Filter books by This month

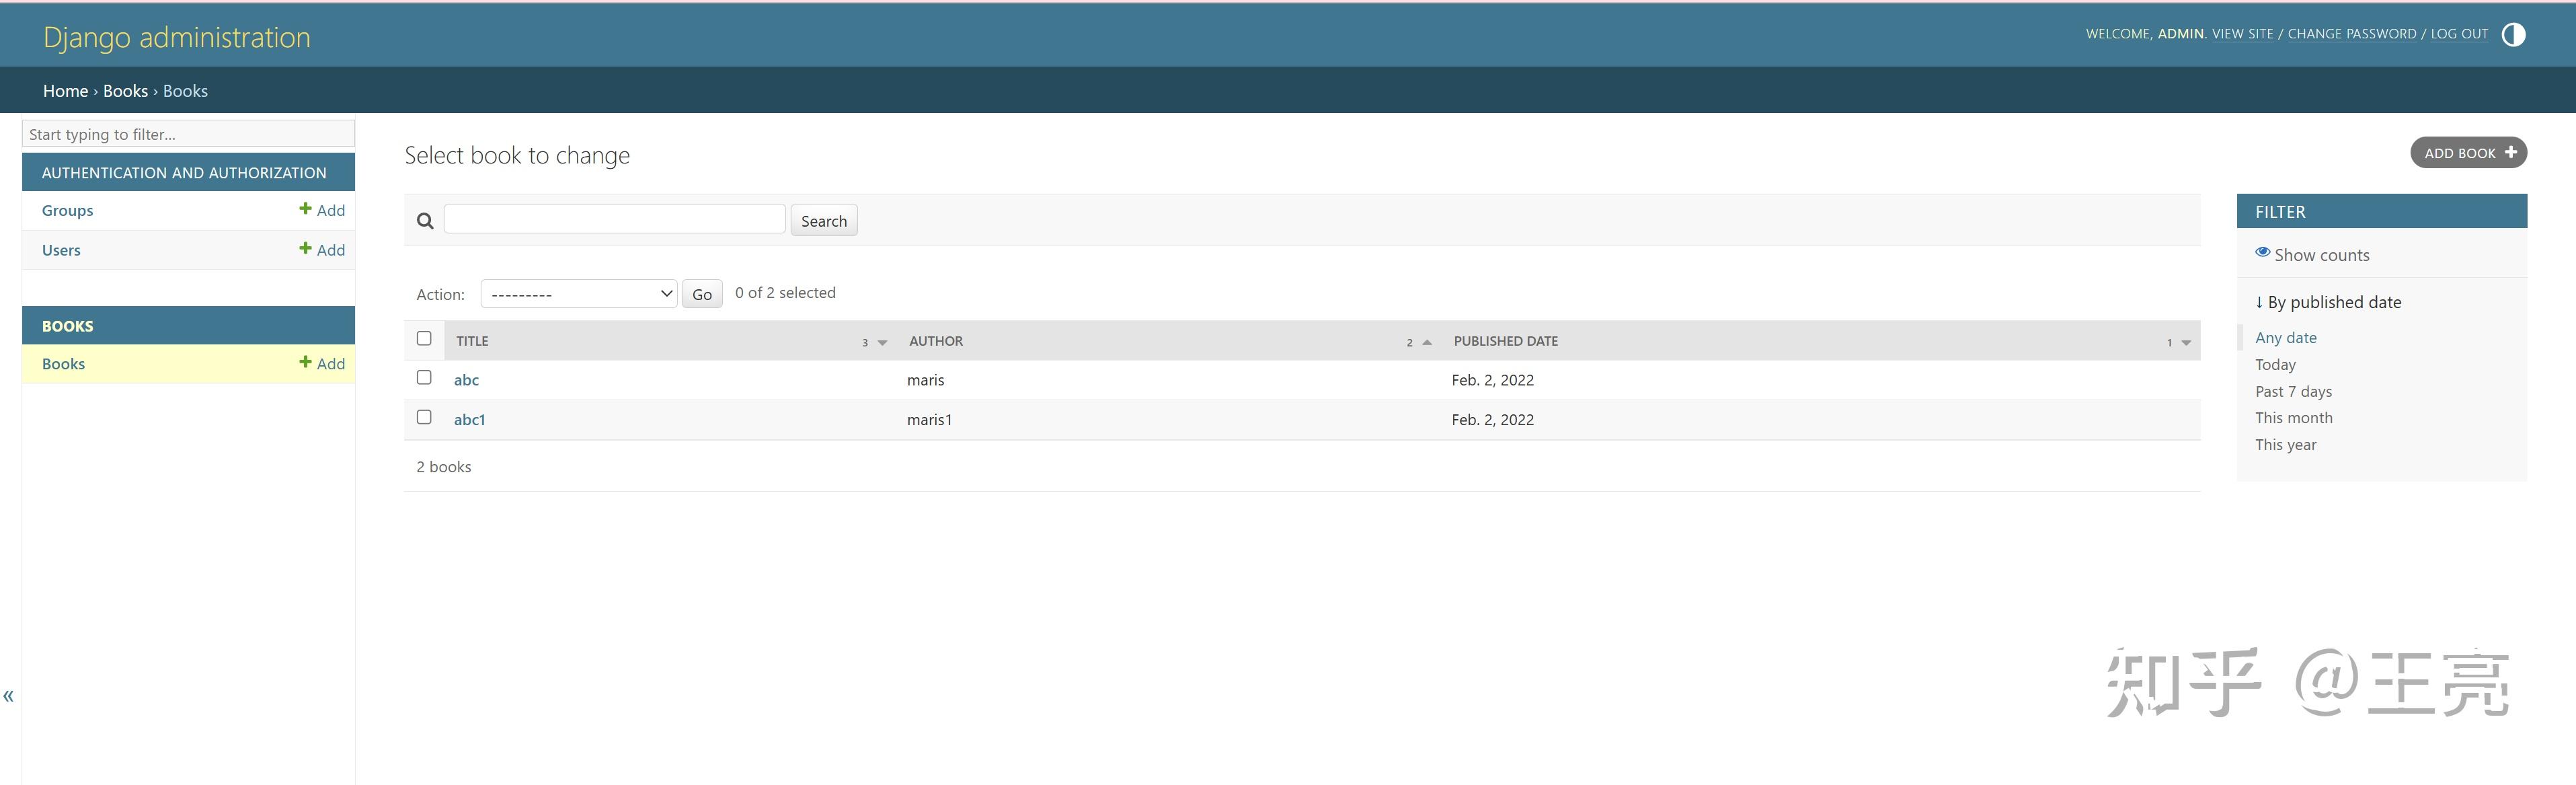pos(2293,418)
